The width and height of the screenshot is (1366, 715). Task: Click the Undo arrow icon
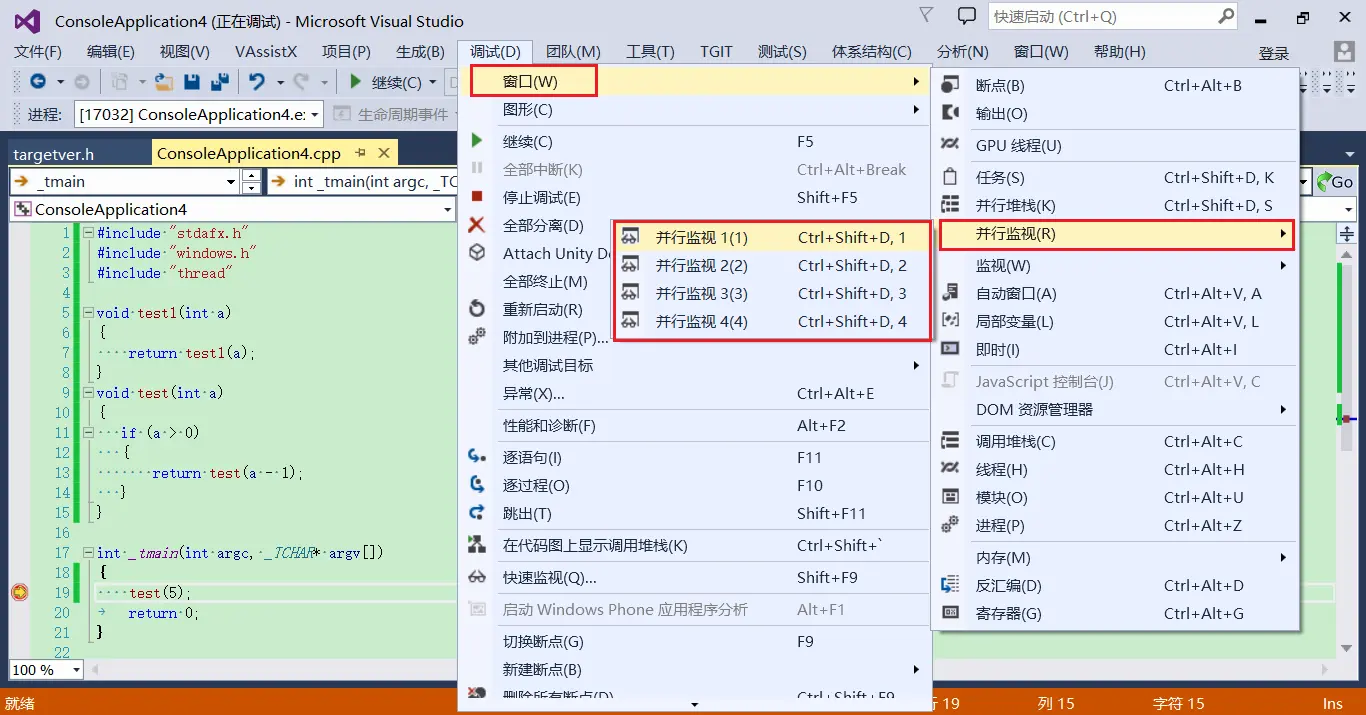click(x=257, y=82)
